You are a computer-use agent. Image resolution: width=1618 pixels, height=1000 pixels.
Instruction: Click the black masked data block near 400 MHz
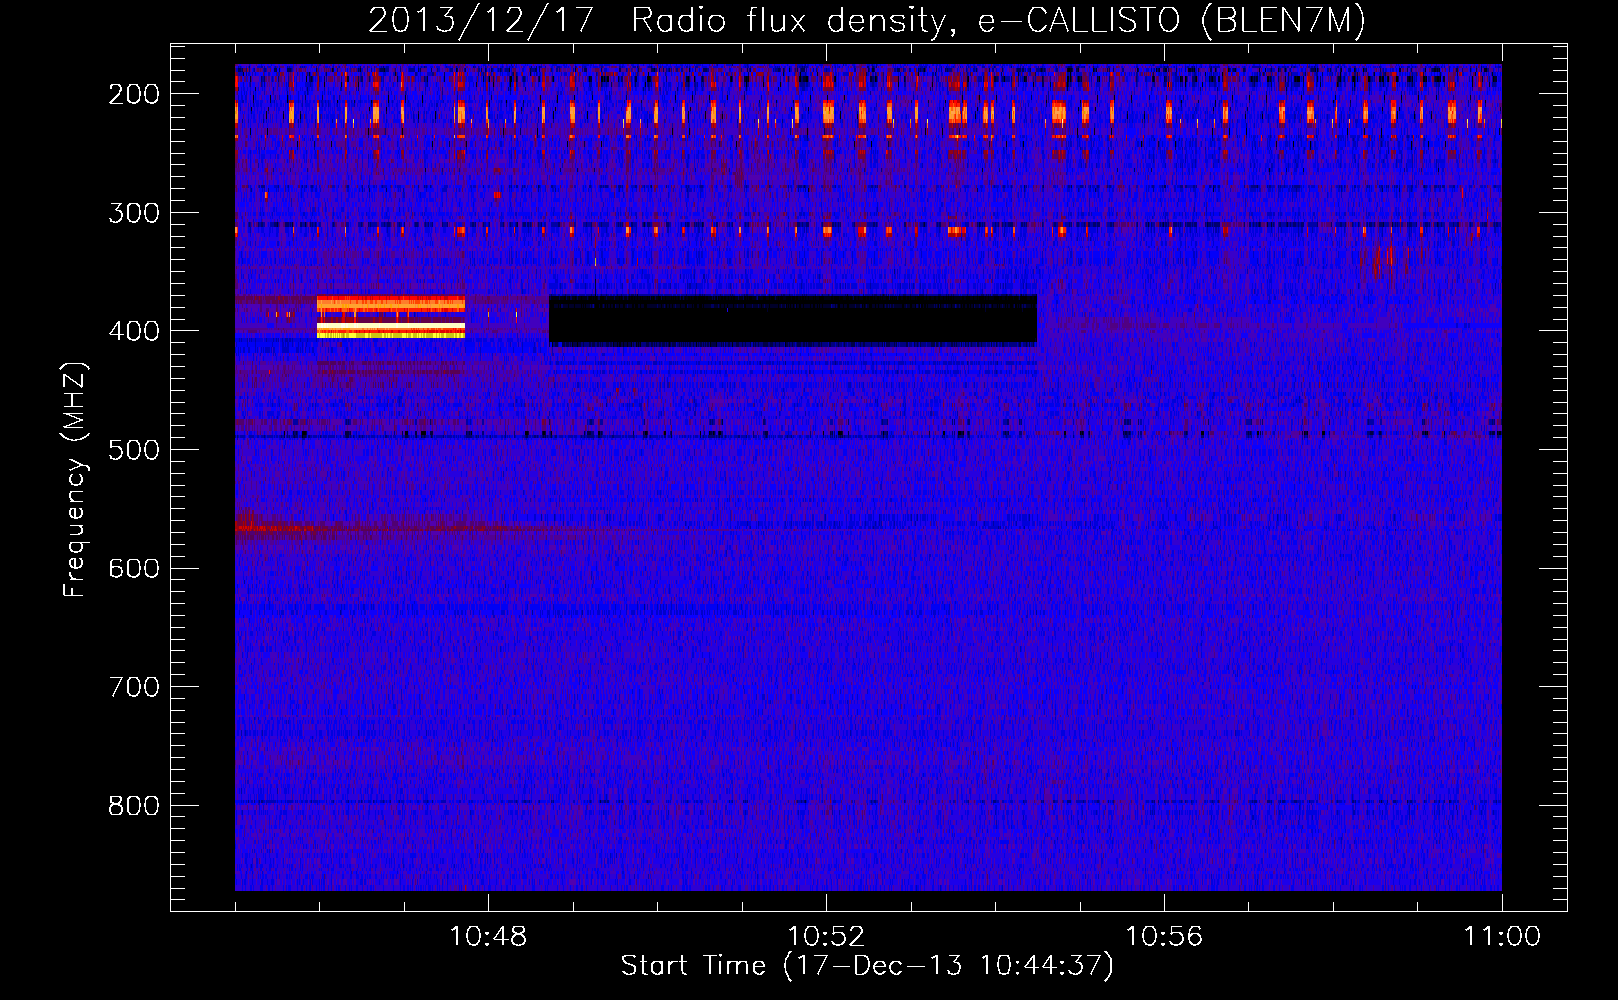pyautogui.click(x=793, y=320)
